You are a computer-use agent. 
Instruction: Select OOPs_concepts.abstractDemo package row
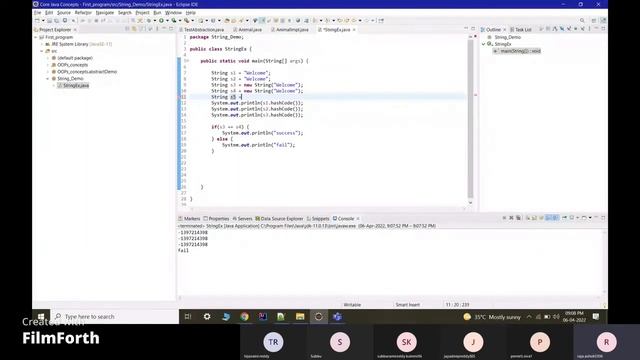(84, 72)
